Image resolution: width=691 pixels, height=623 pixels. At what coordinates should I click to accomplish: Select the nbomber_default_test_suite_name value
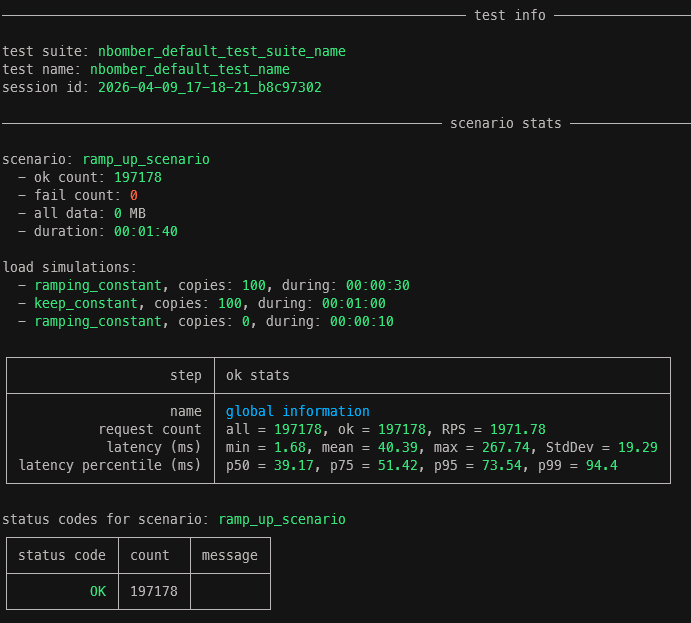[x=221, y=51]
